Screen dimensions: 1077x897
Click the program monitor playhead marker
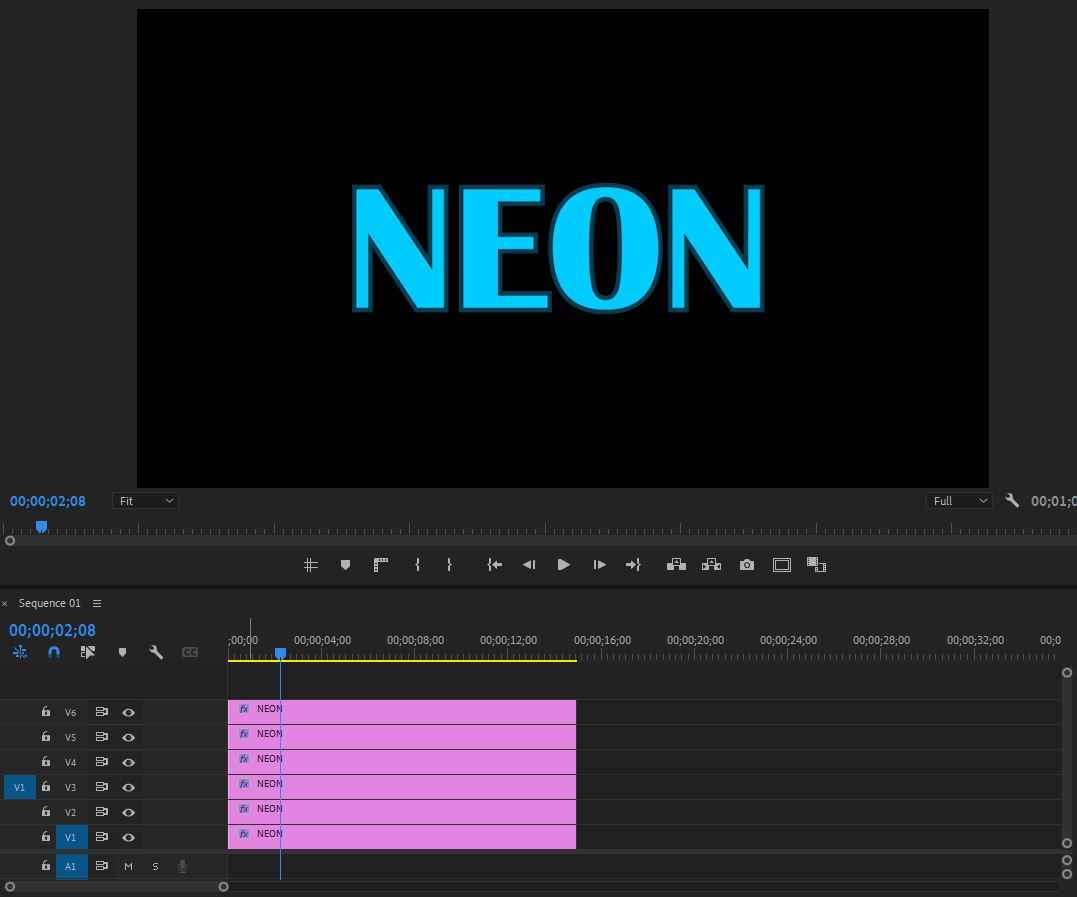pos(41,526)
